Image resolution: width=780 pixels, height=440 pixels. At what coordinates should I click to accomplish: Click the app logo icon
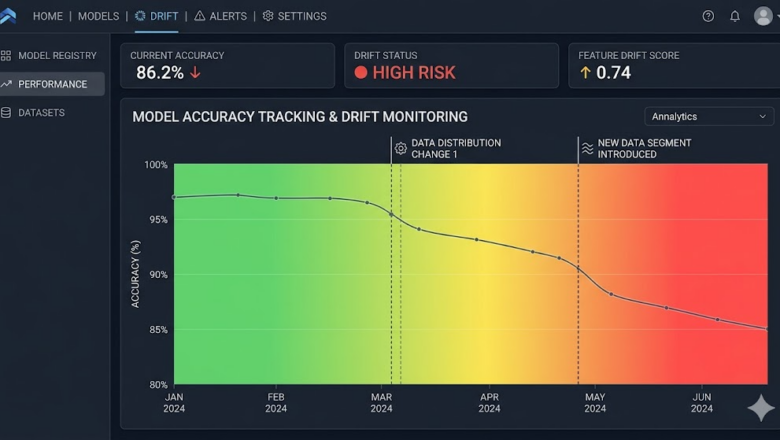7,16
